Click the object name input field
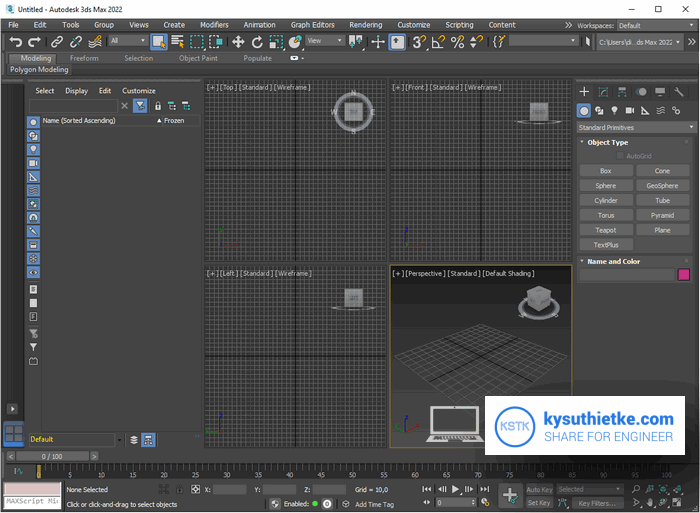The height and width of the screenshot is (513, 700). pos(626,275)
